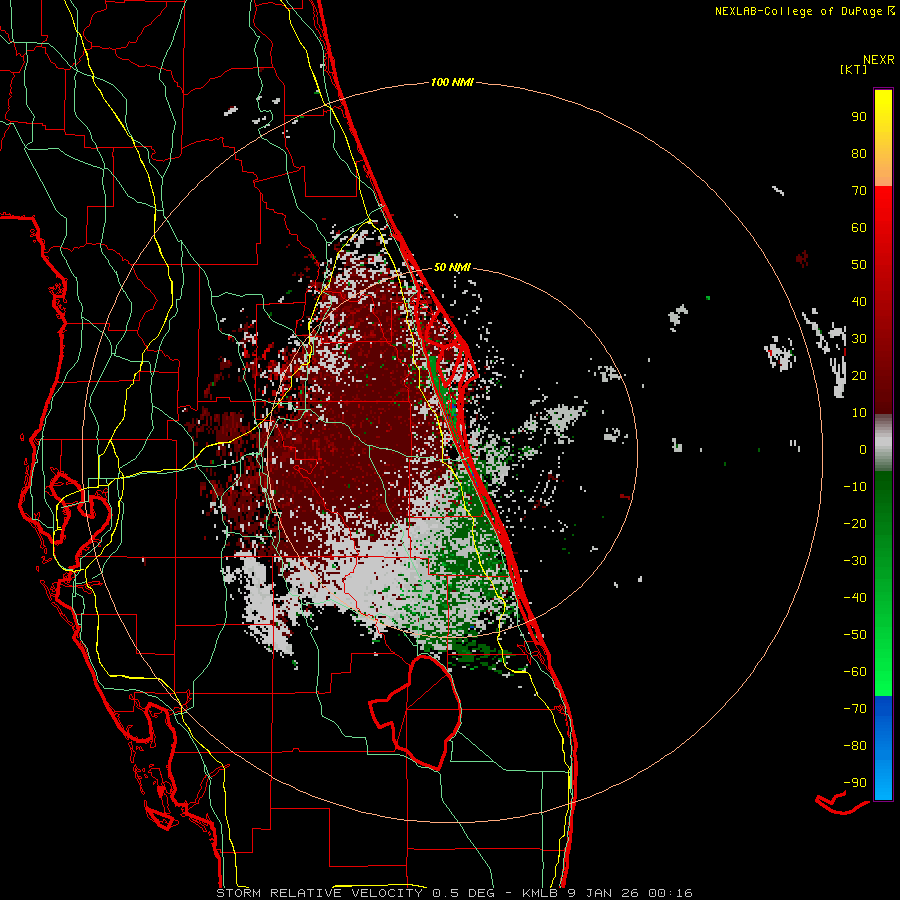Click the 80 value on velocity scale
Image resolution: width=900 pixels, height=900 pixels.
point(859,153)
